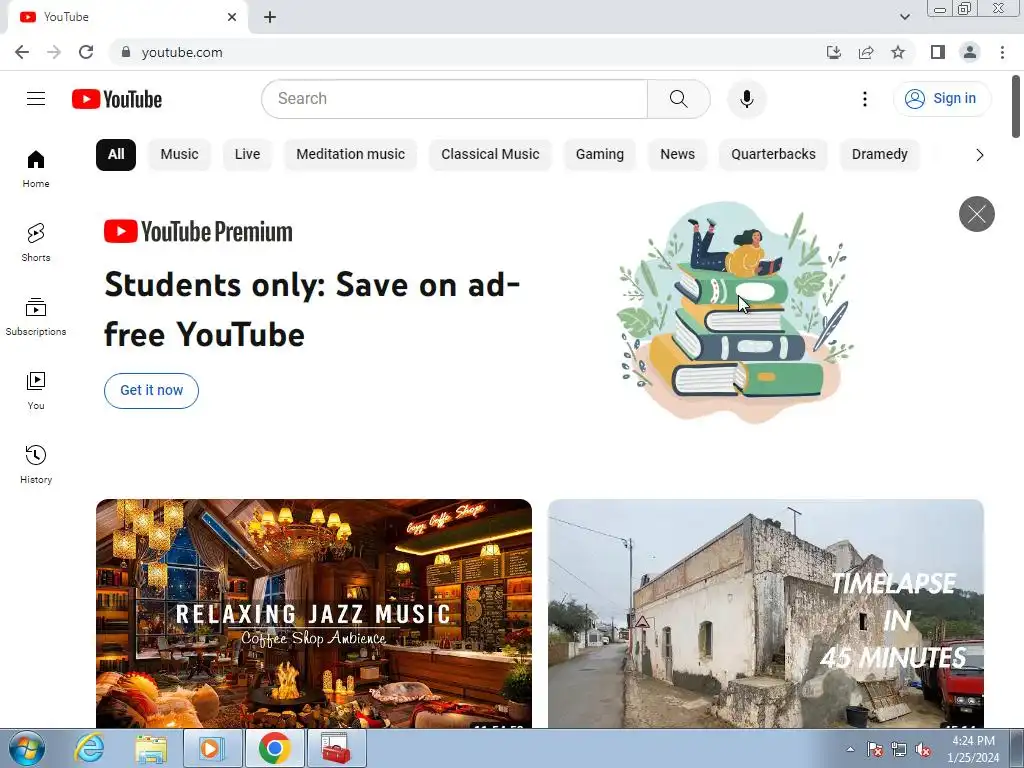Open the toolbox app in taskbar
The width and height of the screenshot is (1024, 768).
click(336, 748)
